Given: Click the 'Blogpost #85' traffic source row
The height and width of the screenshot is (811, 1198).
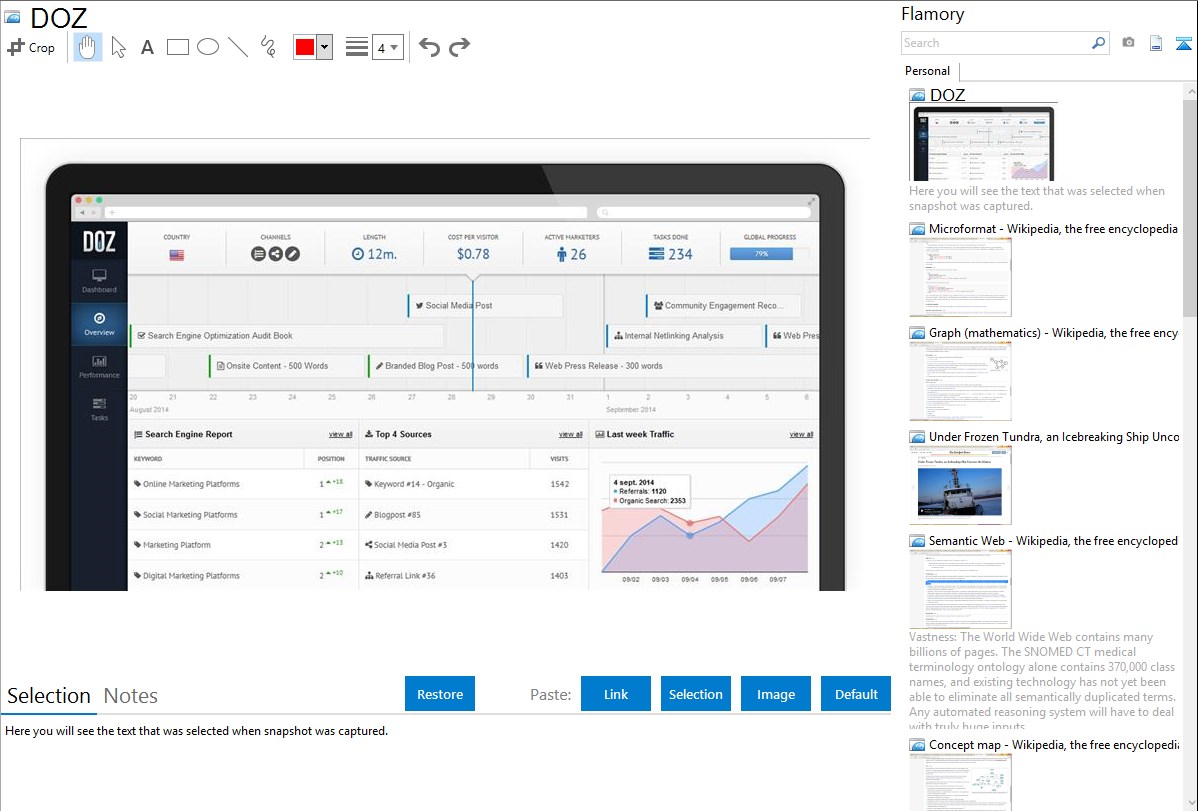Looking at the screenshot, I should coord(474,514).
